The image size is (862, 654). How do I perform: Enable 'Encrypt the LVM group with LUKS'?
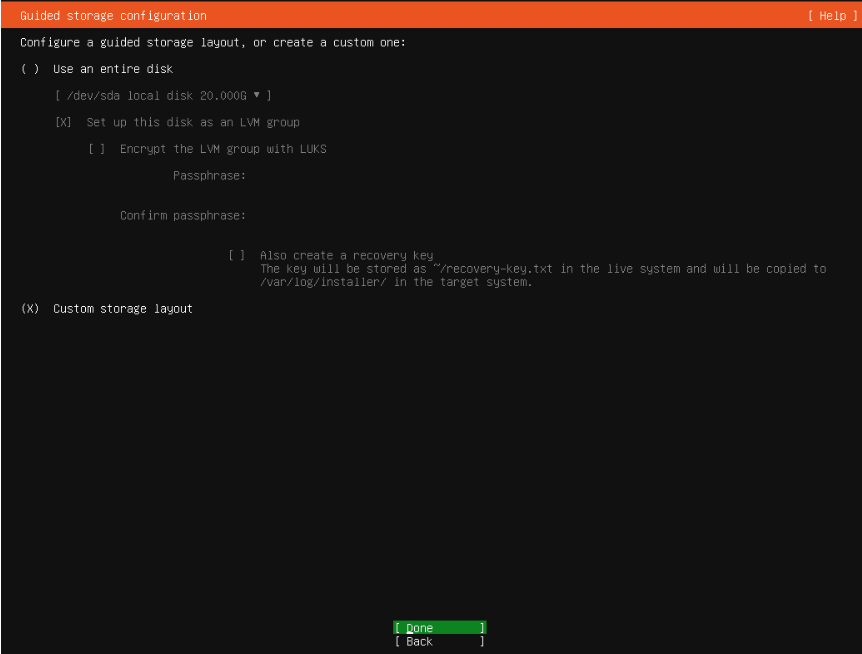pos(97,149)
